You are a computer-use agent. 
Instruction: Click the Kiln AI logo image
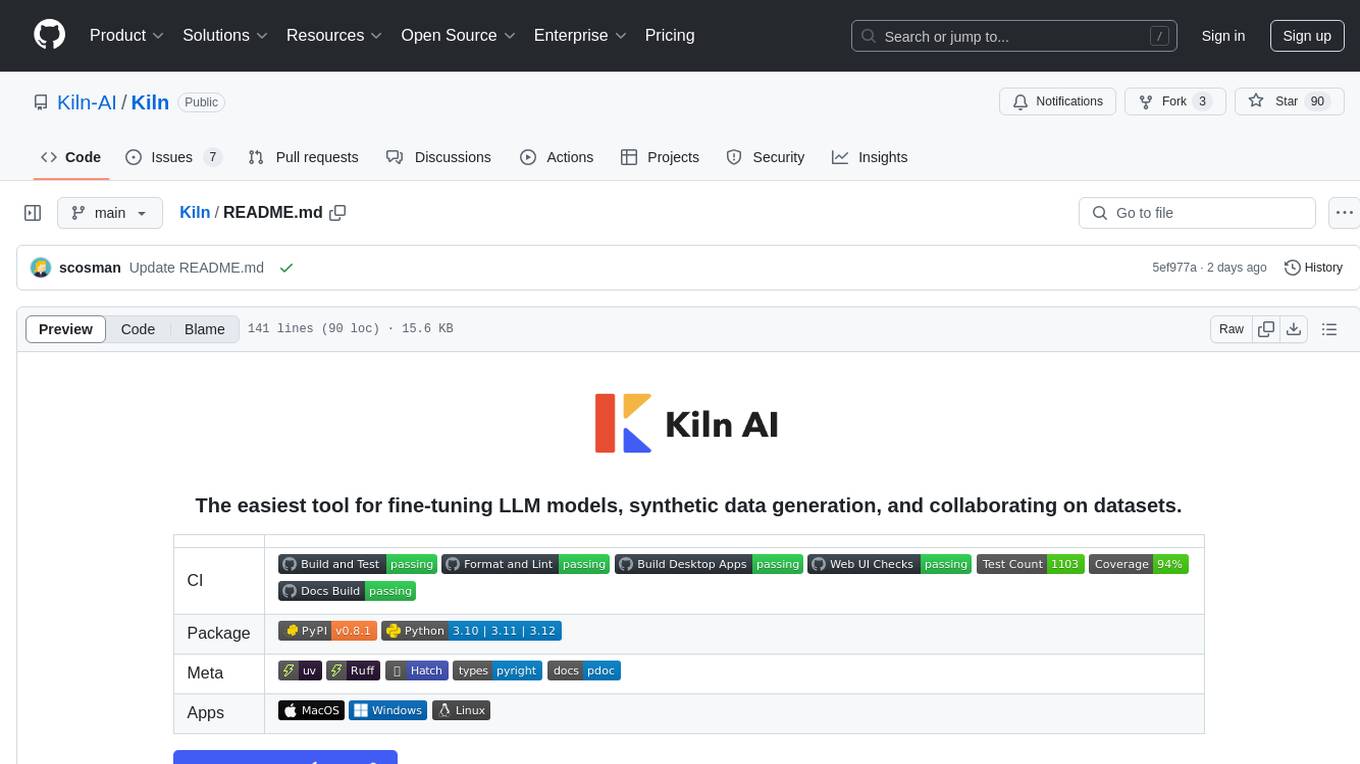pyautogui.click(x=688, y=424)
